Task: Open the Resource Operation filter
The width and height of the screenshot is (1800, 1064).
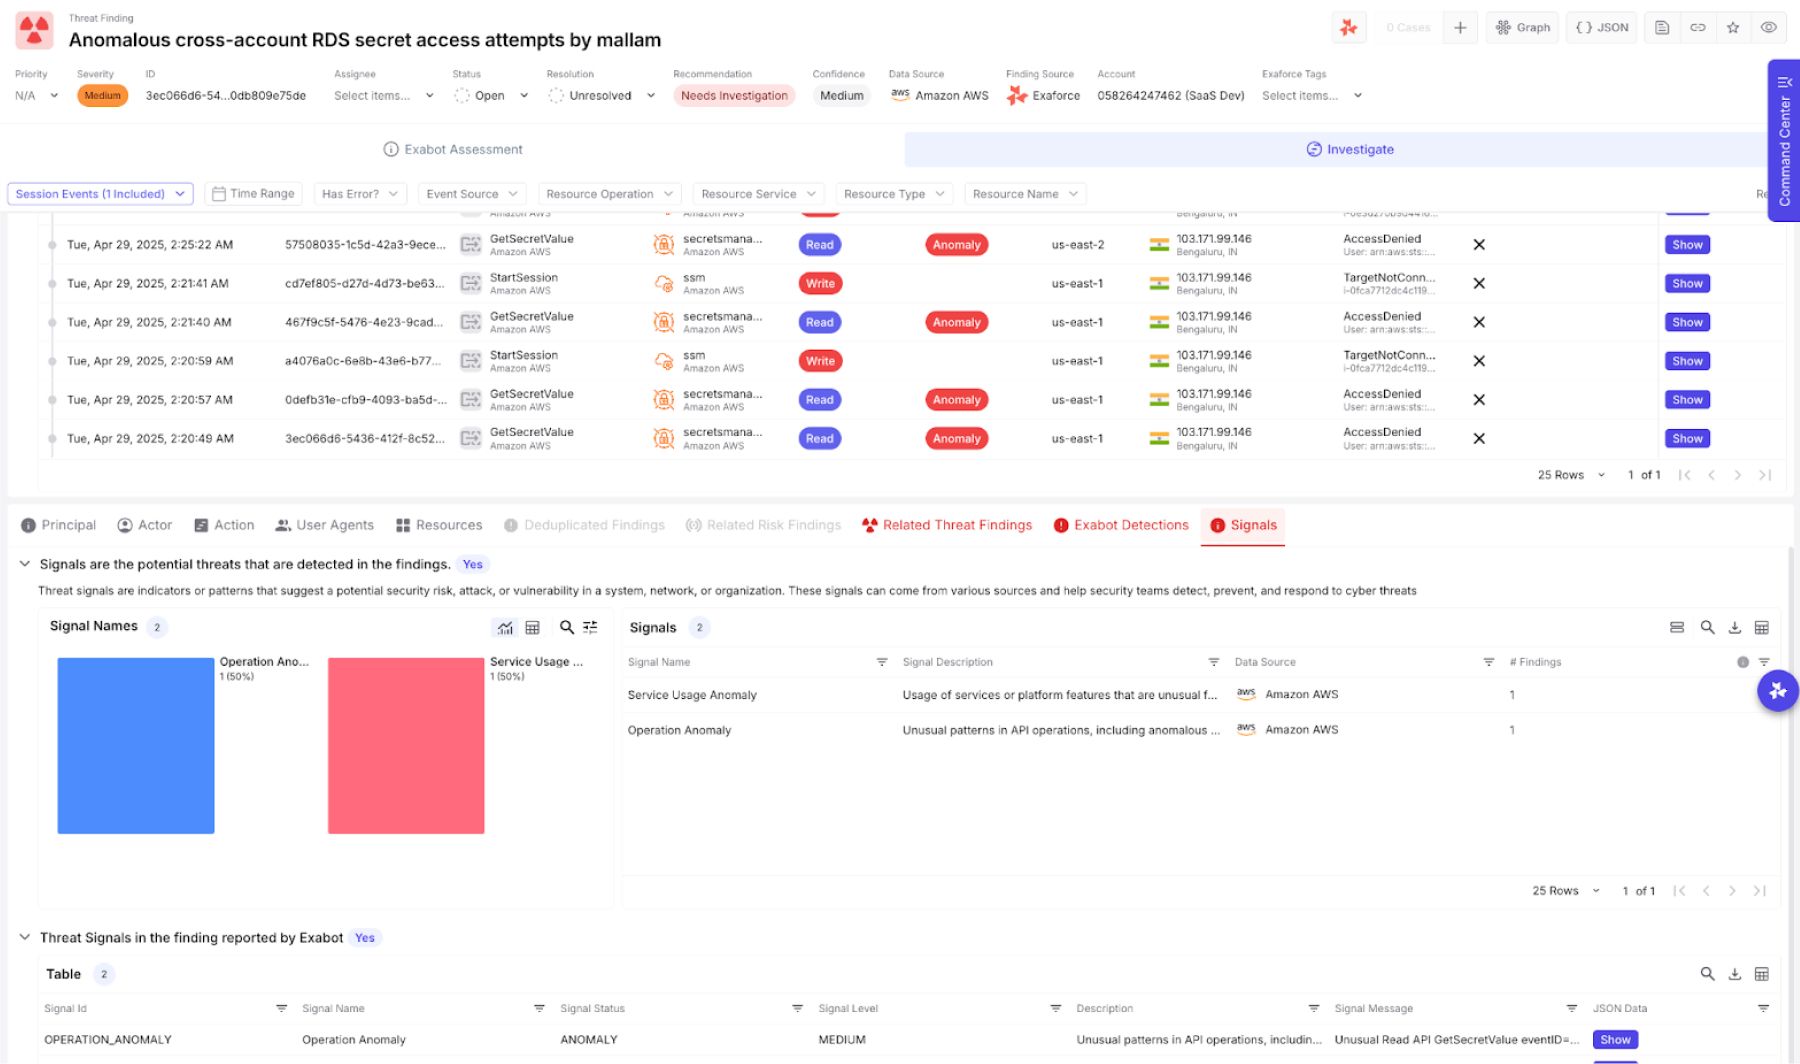Action: tap(609, 194)
